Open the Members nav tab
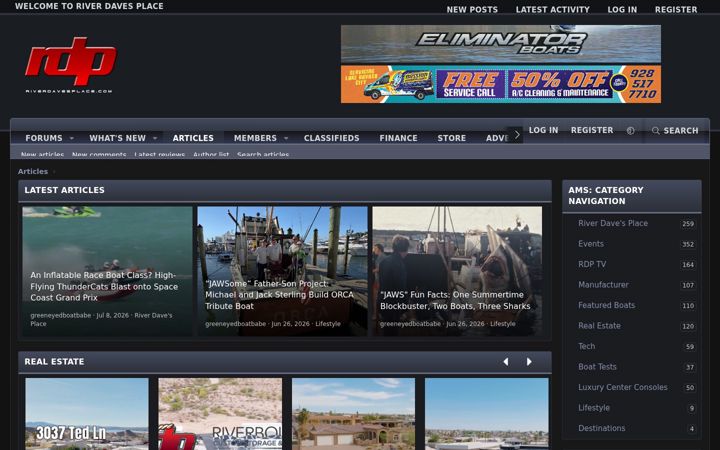 (x=255, y=138)
